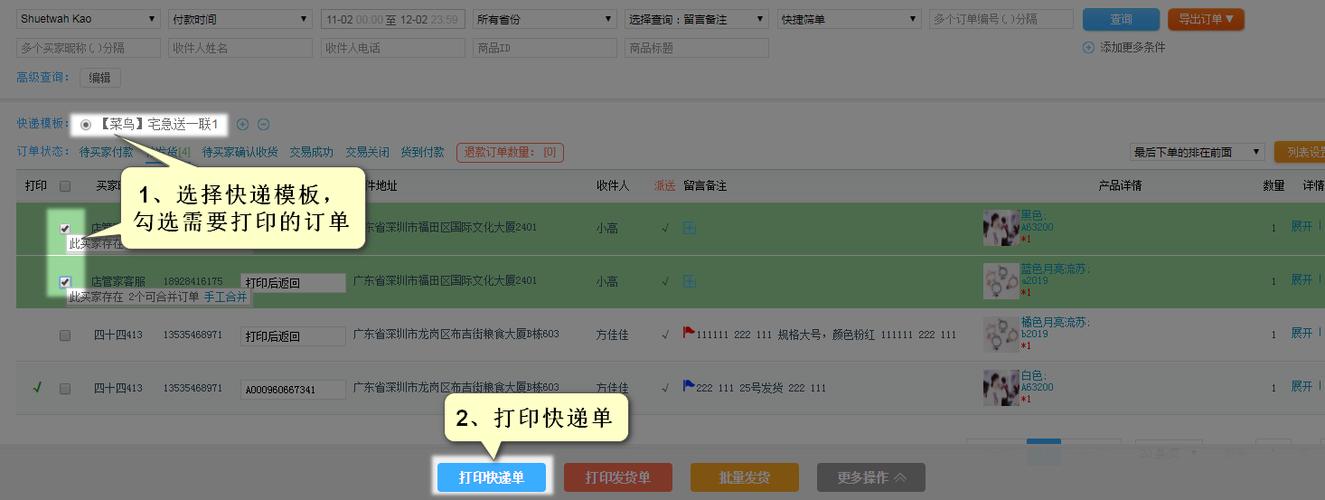Expand details of the 橘色月亮流苏 row
The image size is (1325, 500).
pos(1301,333)
